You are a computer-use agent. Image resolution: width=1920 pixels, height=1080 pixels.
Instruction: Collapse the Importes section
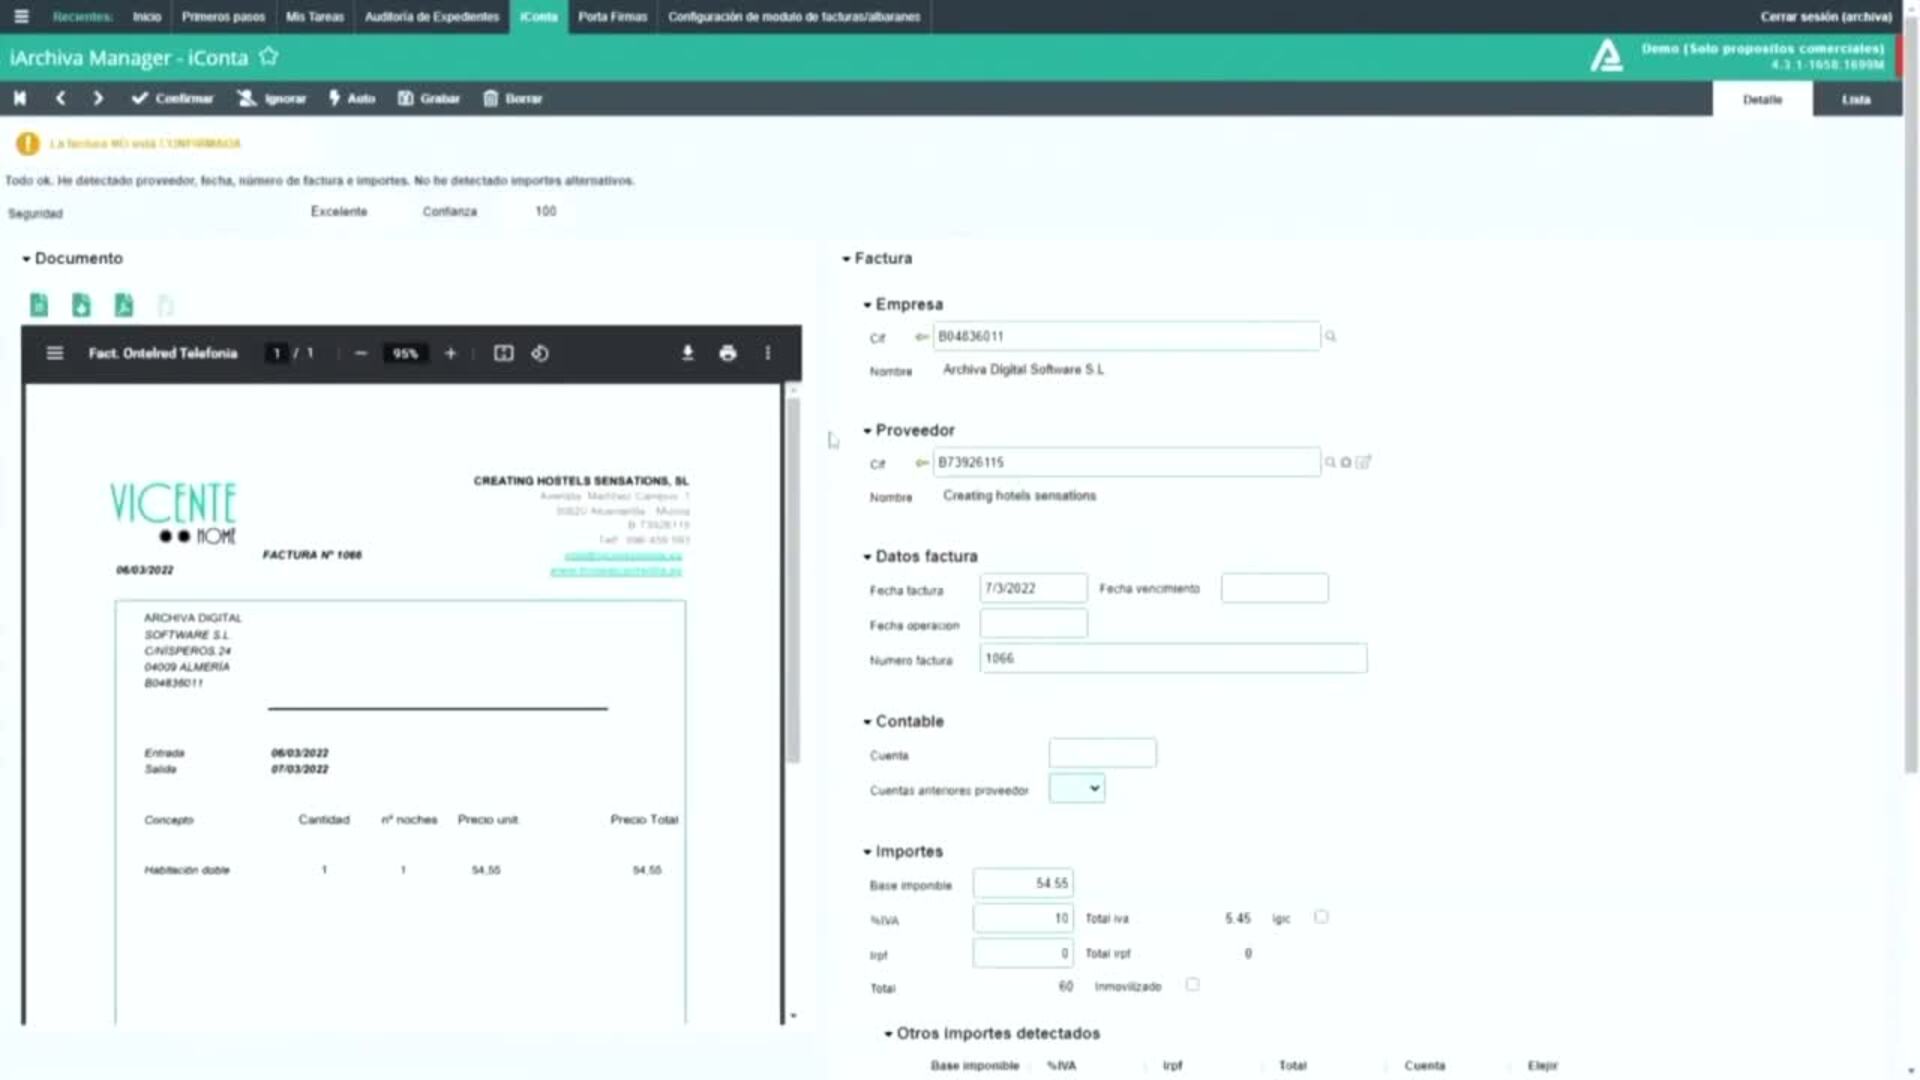(866, 851)
